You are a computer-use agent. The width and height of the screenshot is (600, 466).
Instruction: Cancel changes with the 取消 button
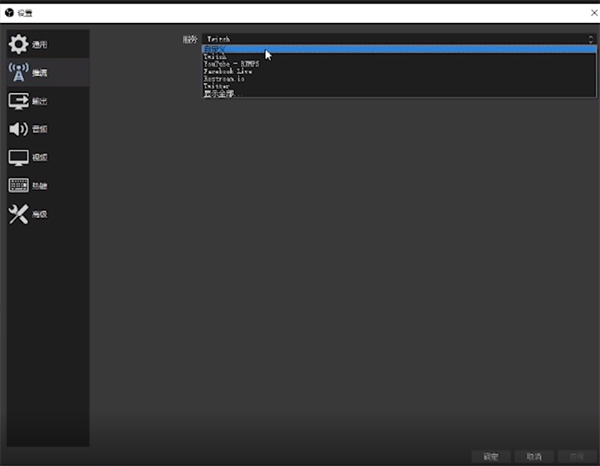pos(533,456)
